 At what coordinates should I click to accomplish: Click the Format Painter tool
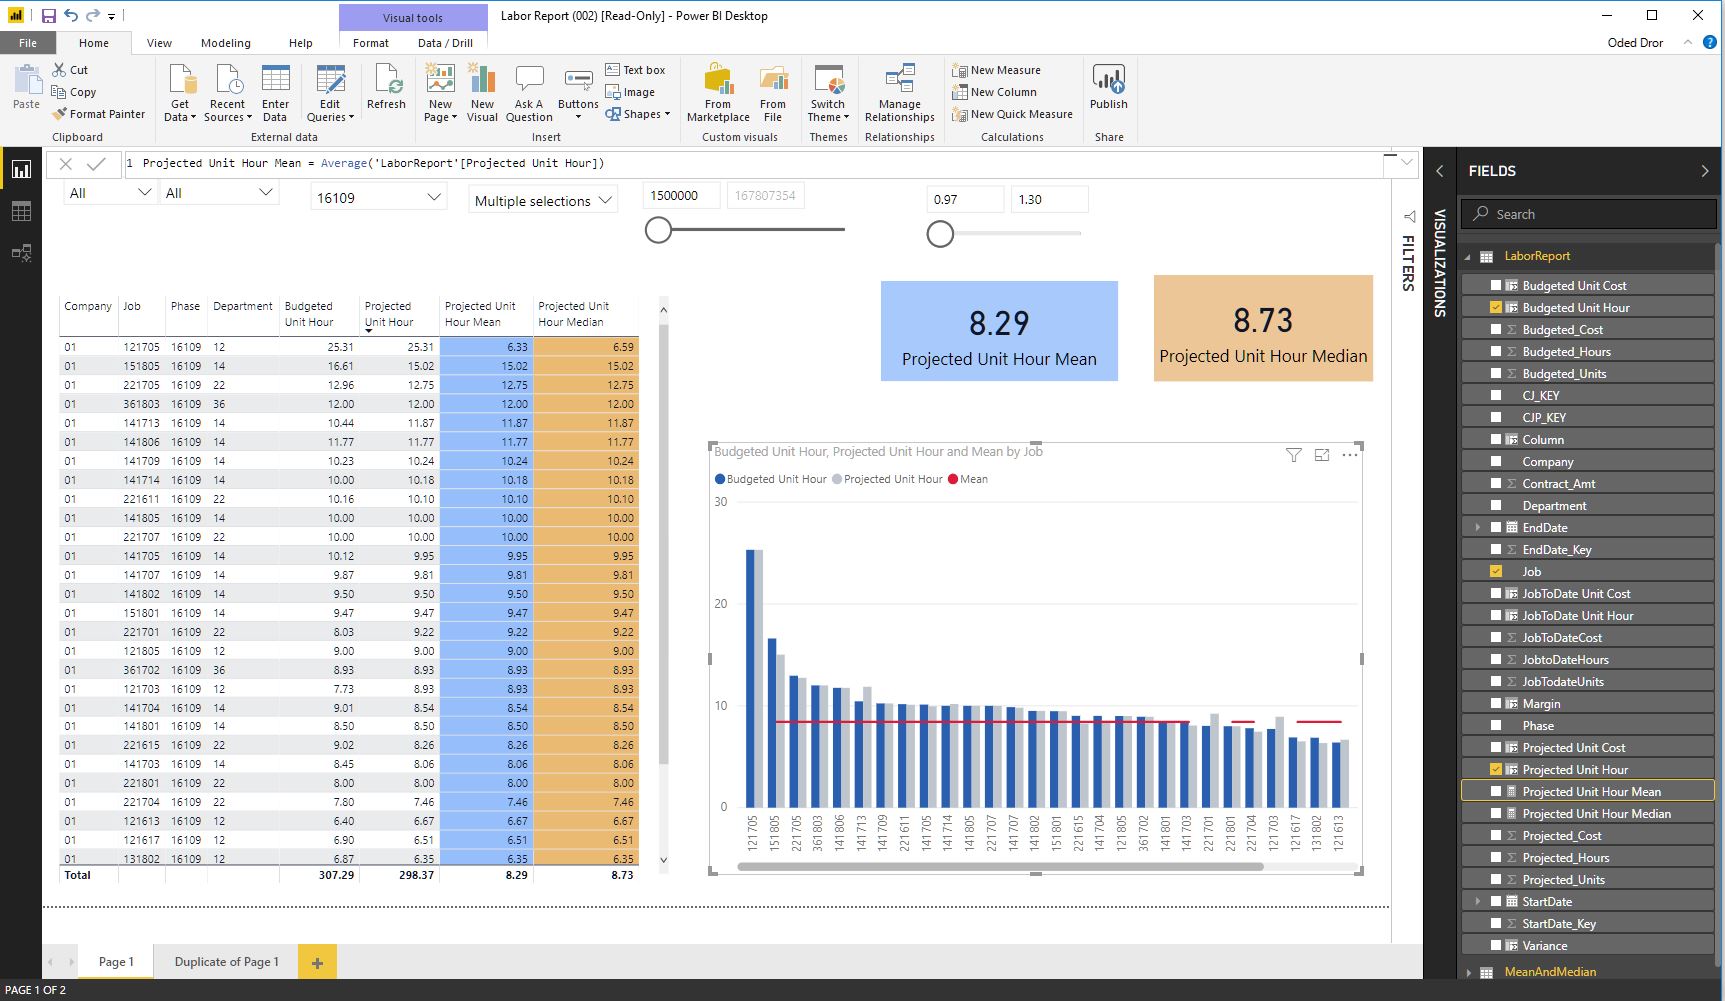click(x=98, y=114)
